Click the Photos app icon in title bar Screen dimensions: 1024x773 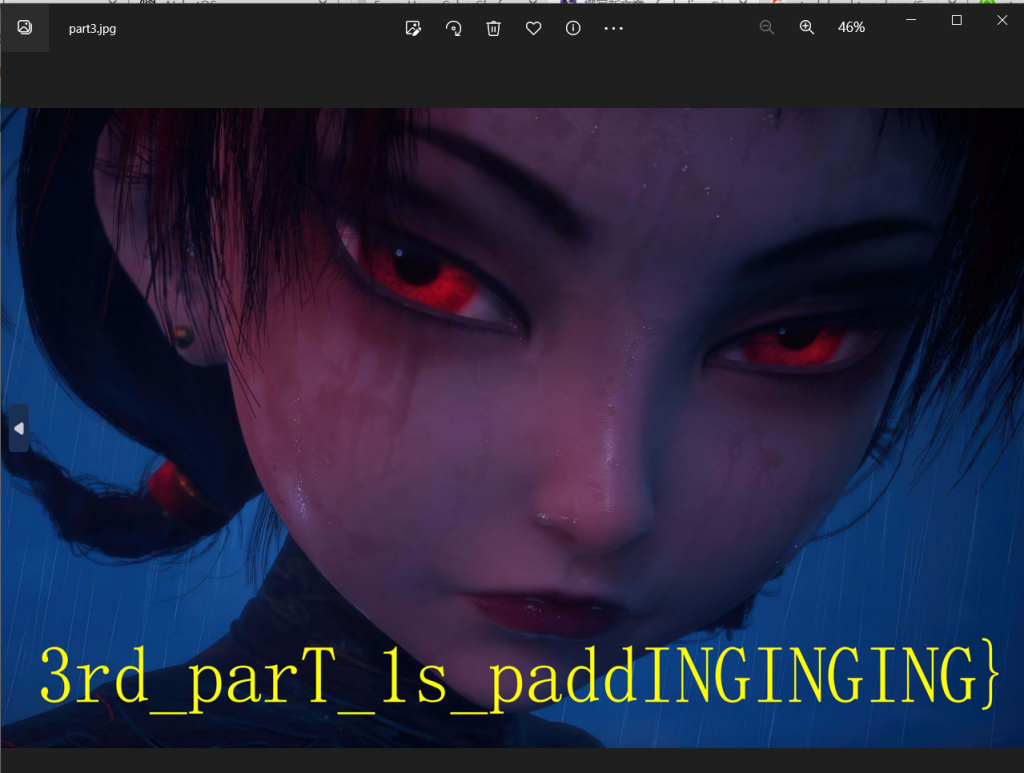point(24,28)
